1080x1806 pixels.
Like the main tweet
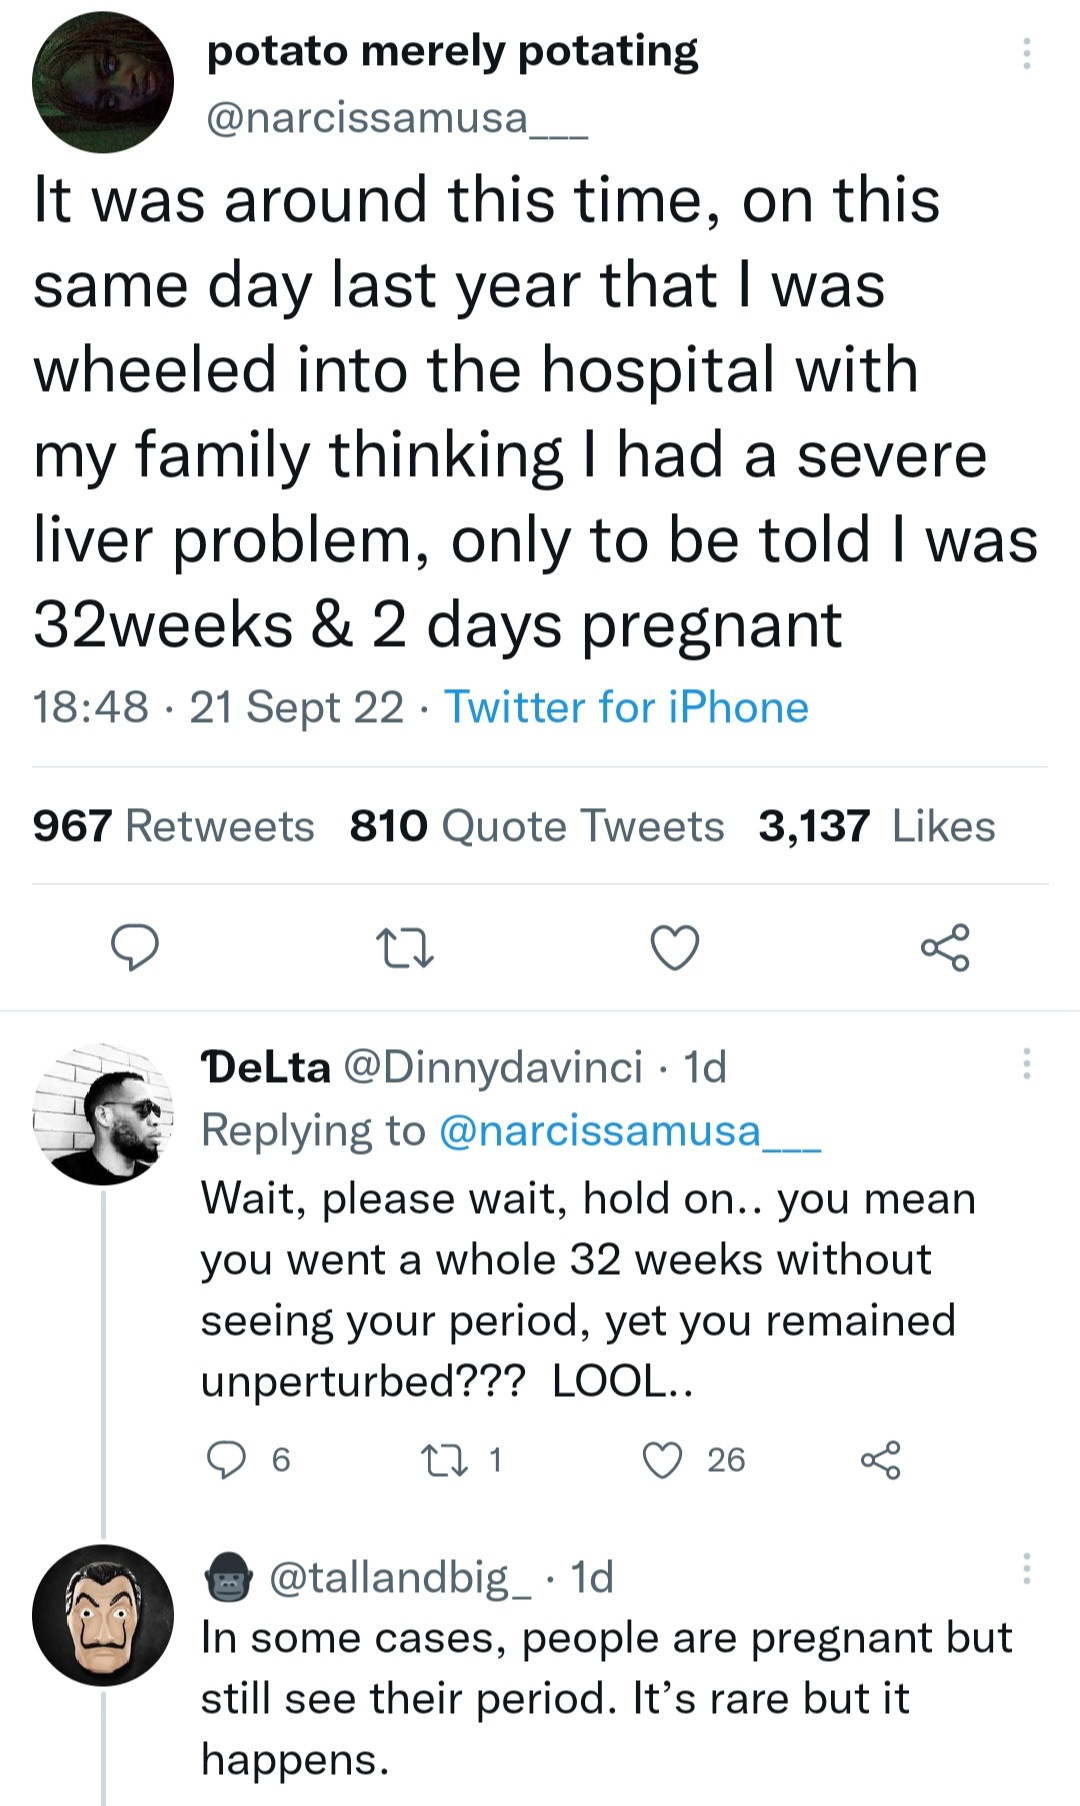point(675,947)
